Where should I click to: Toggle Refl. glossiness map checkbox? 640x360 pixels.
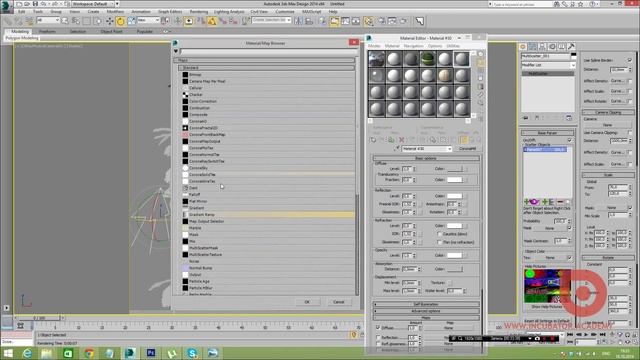point(378,344)
